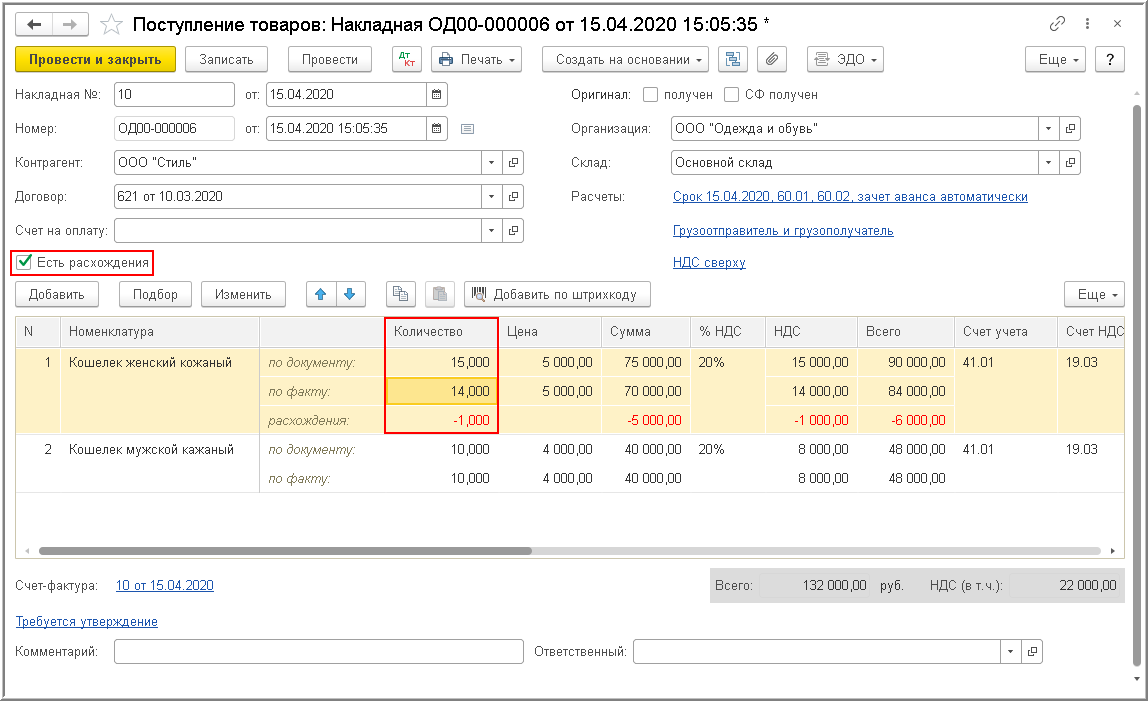1148x701 pixels.
Task: Open Срок 15.04.2020 расчеты link
Action: coord(850,196)
